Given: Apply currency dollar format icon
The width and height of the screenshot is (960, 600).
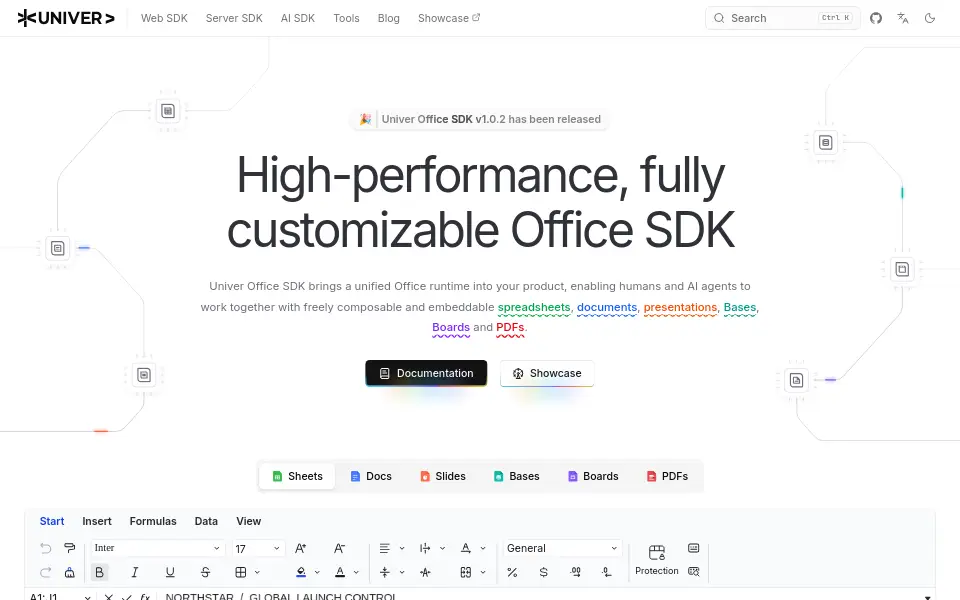Looking at the screenshot, I should [x=544, y=572].
